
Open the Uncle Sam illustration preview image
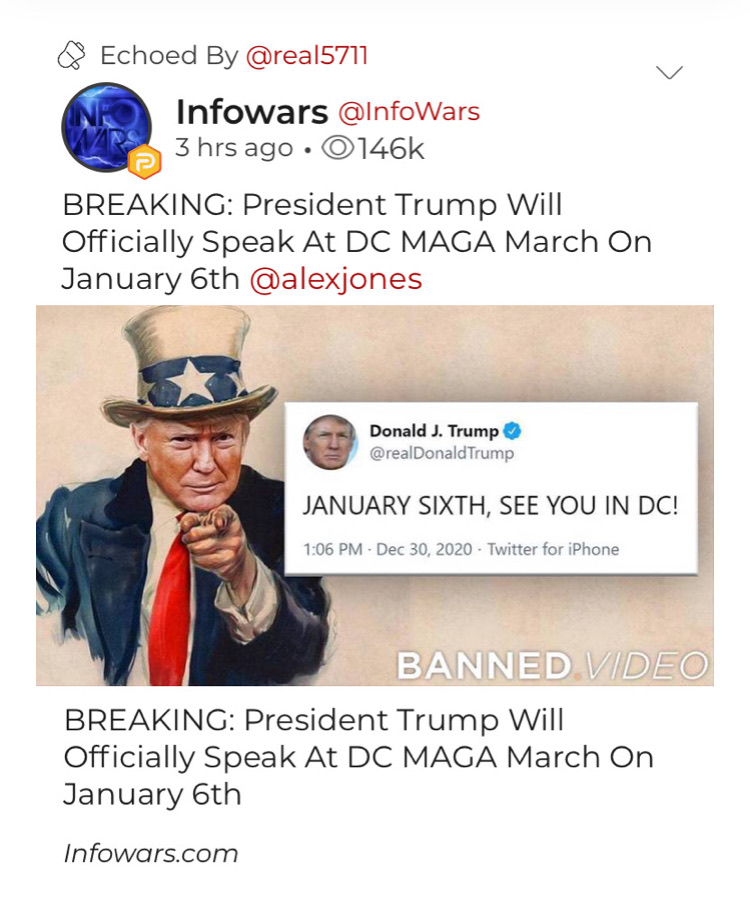[x=375, y=495]
